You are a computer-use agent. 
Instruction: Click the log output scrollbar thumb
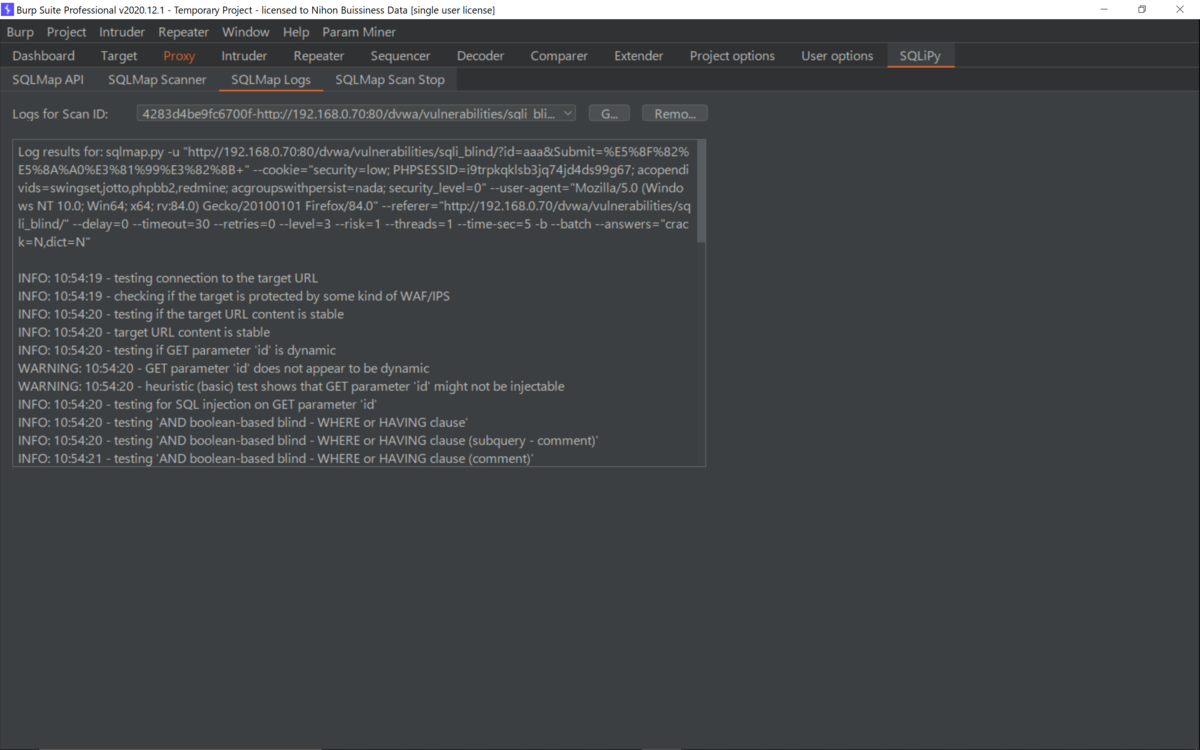pyautogui.click(x=701, y=191)
